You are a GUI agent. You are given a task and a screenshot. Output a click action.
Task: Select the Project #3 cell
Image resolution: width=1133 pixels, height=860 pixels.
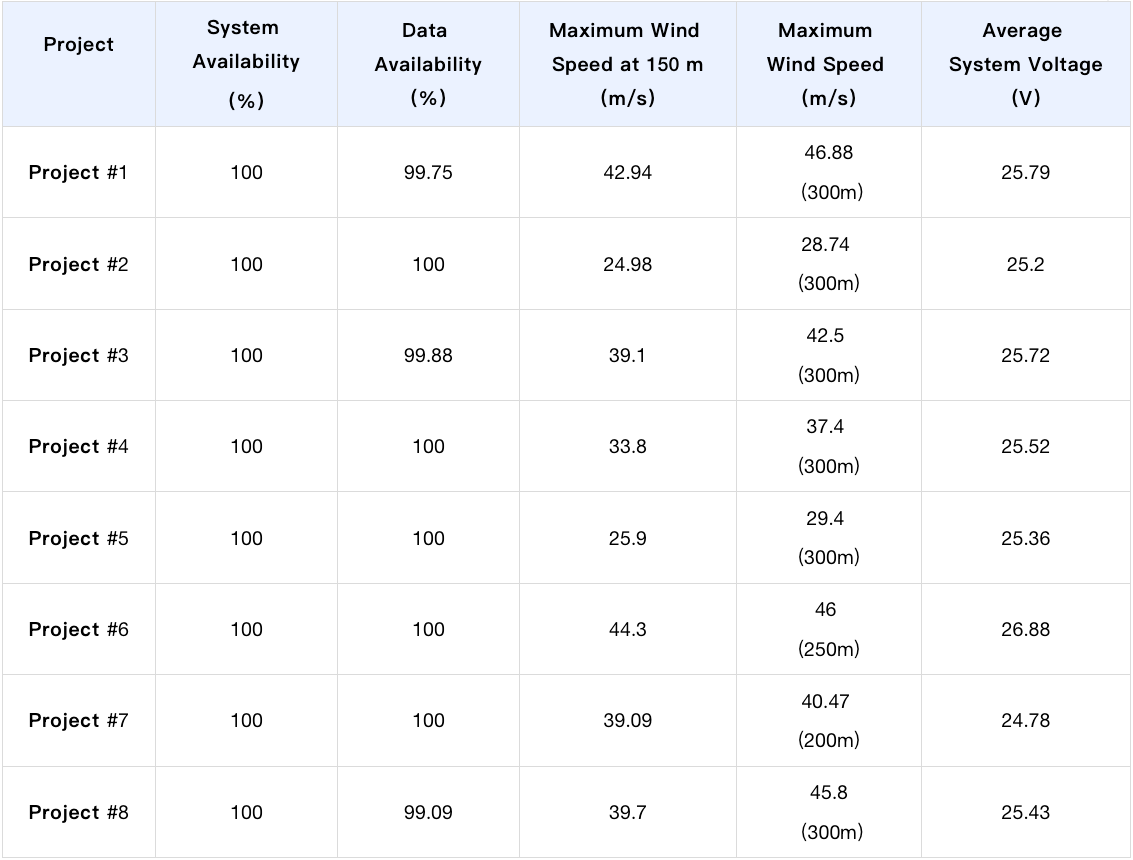tap(78, 356)
